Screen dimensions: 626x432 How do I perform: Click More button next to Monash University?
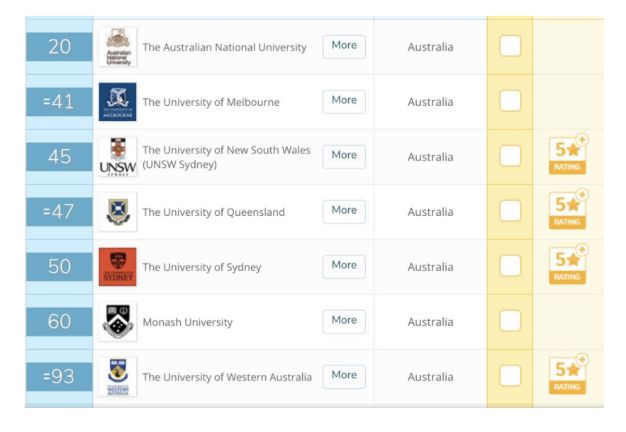click(x=344, y=322)
